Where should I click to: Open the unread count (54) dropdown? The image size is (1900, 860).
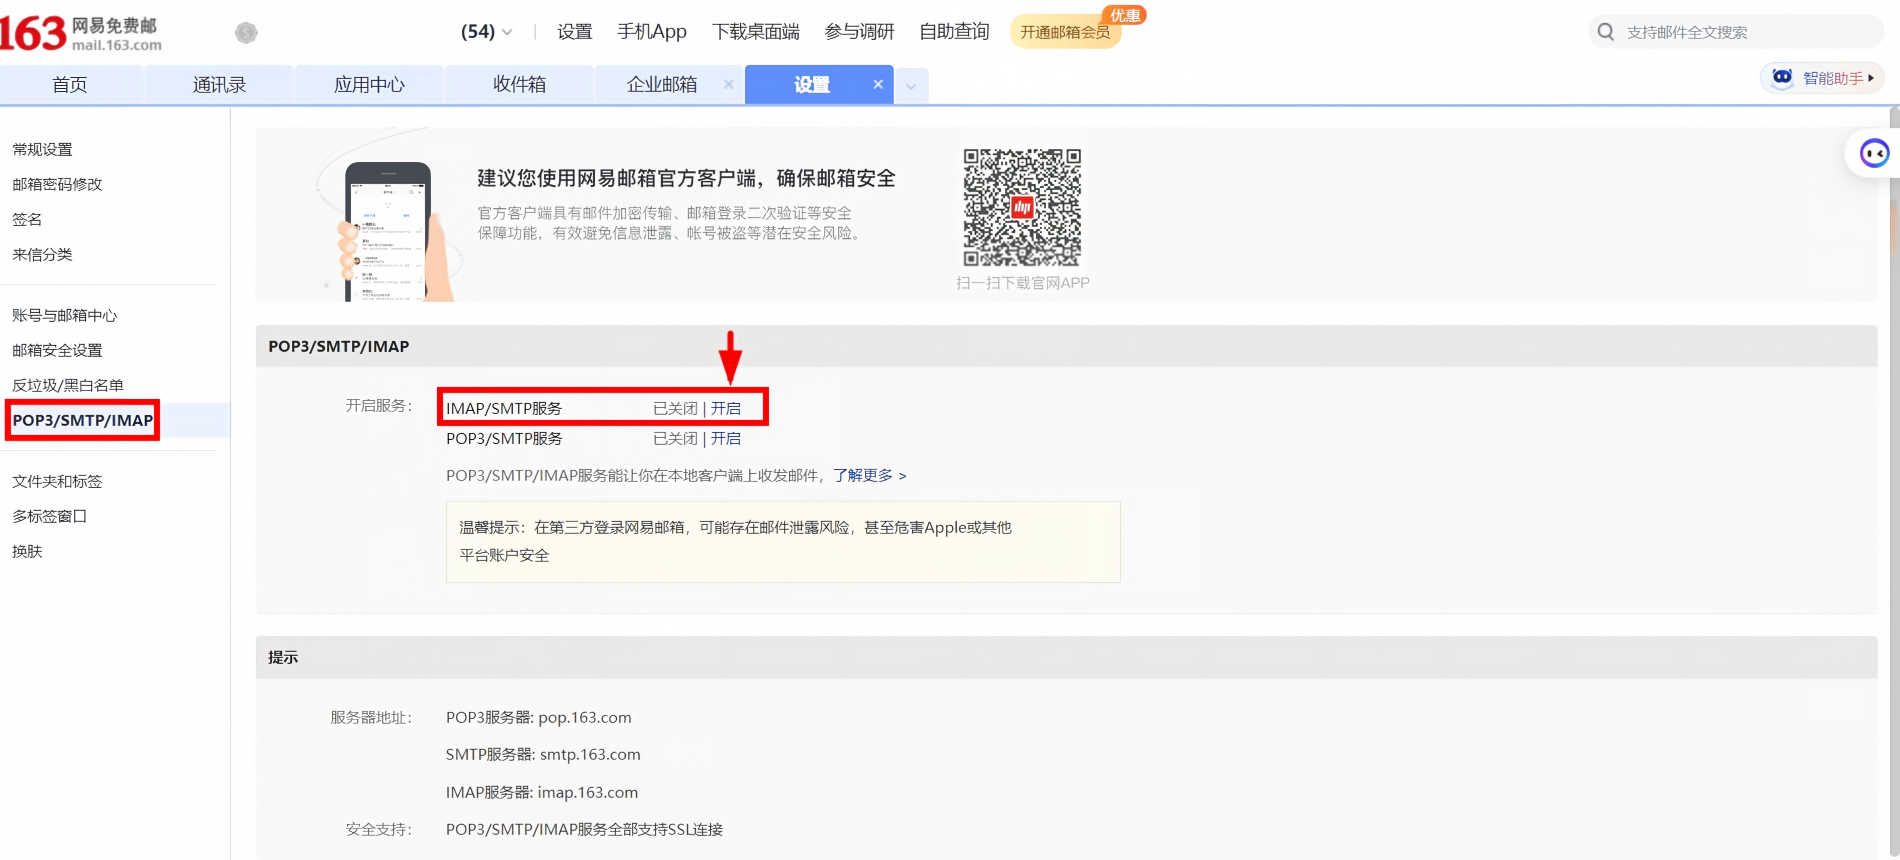tap(487, 32)
